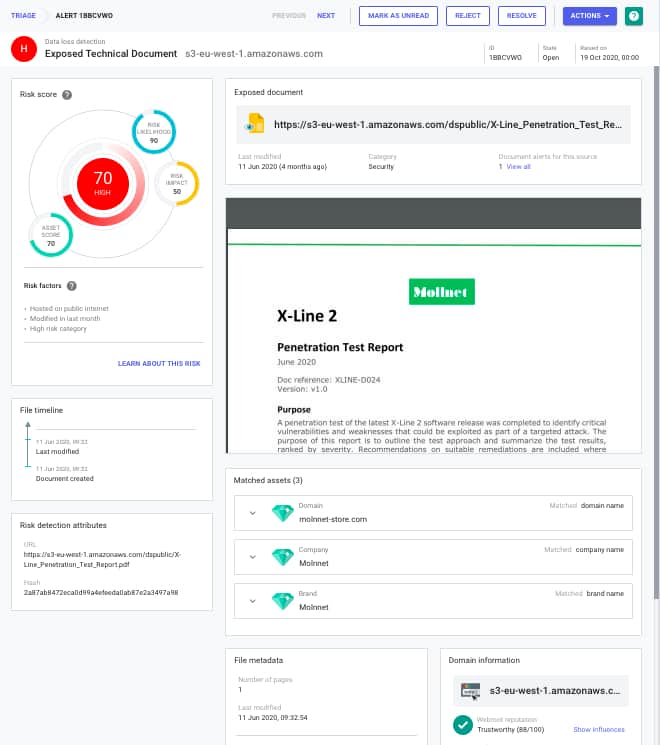Click '11 Jun 2020 (4 months ago)' text
The height and width of the screenshot is (745, 660).
(x=282, y=167)
